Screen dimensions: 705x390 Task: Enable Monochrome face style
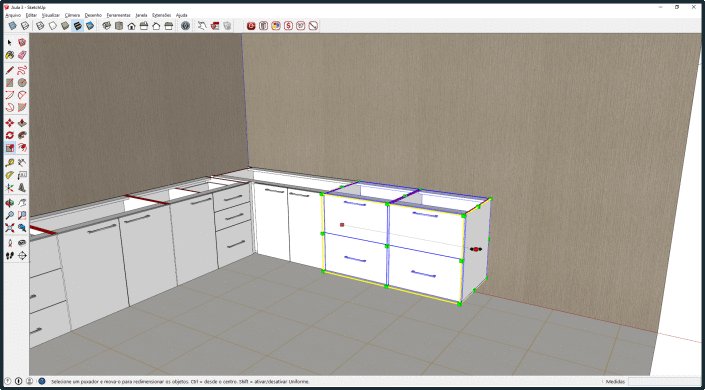[90, 26]
